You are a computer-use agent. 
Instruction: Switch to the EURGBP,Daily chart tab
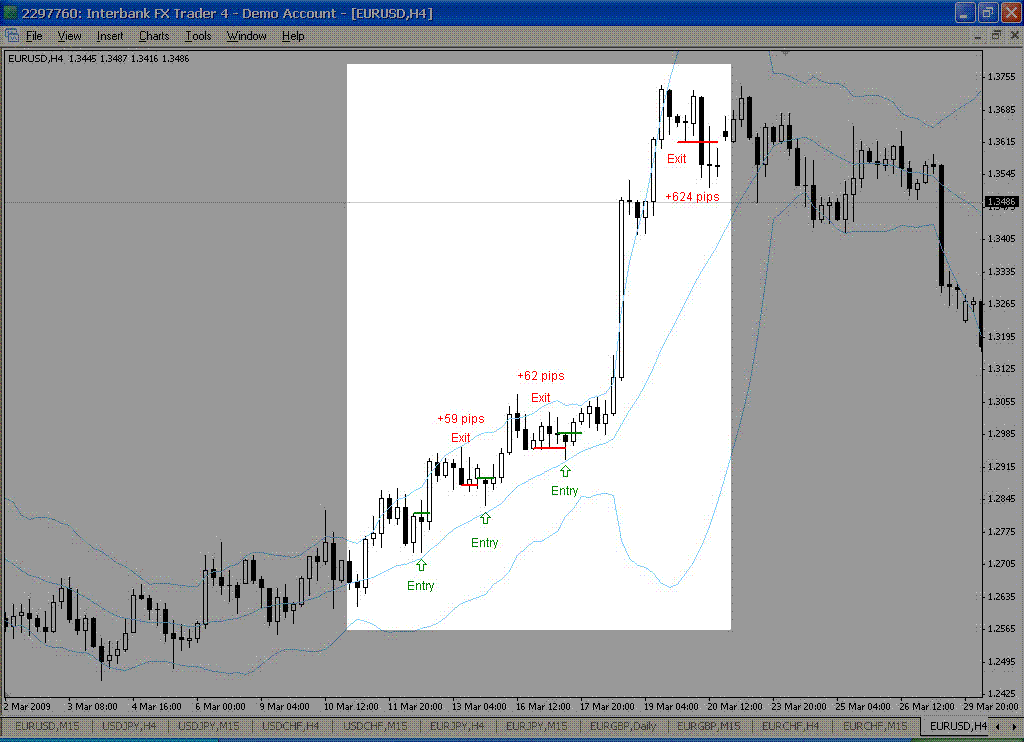click(623, 726)
